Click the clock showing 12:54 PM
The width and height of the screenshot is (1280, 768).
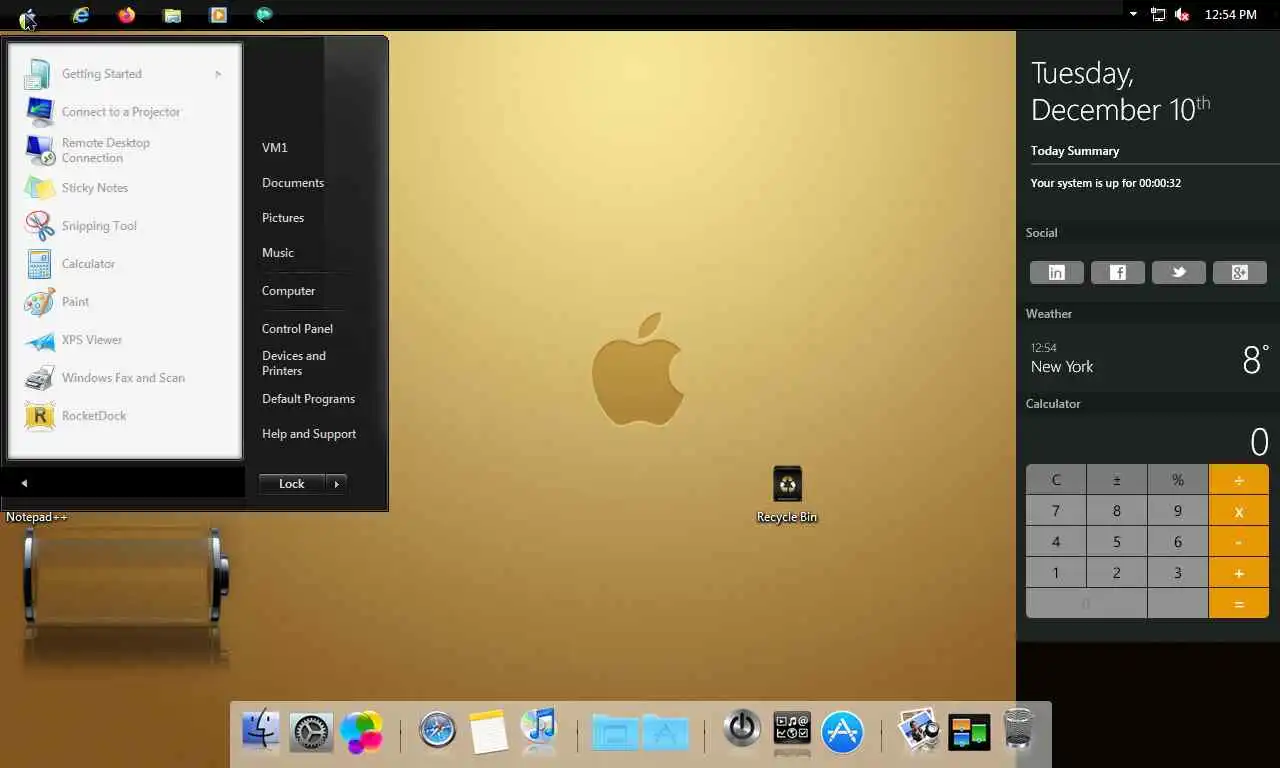[1231, 15]
